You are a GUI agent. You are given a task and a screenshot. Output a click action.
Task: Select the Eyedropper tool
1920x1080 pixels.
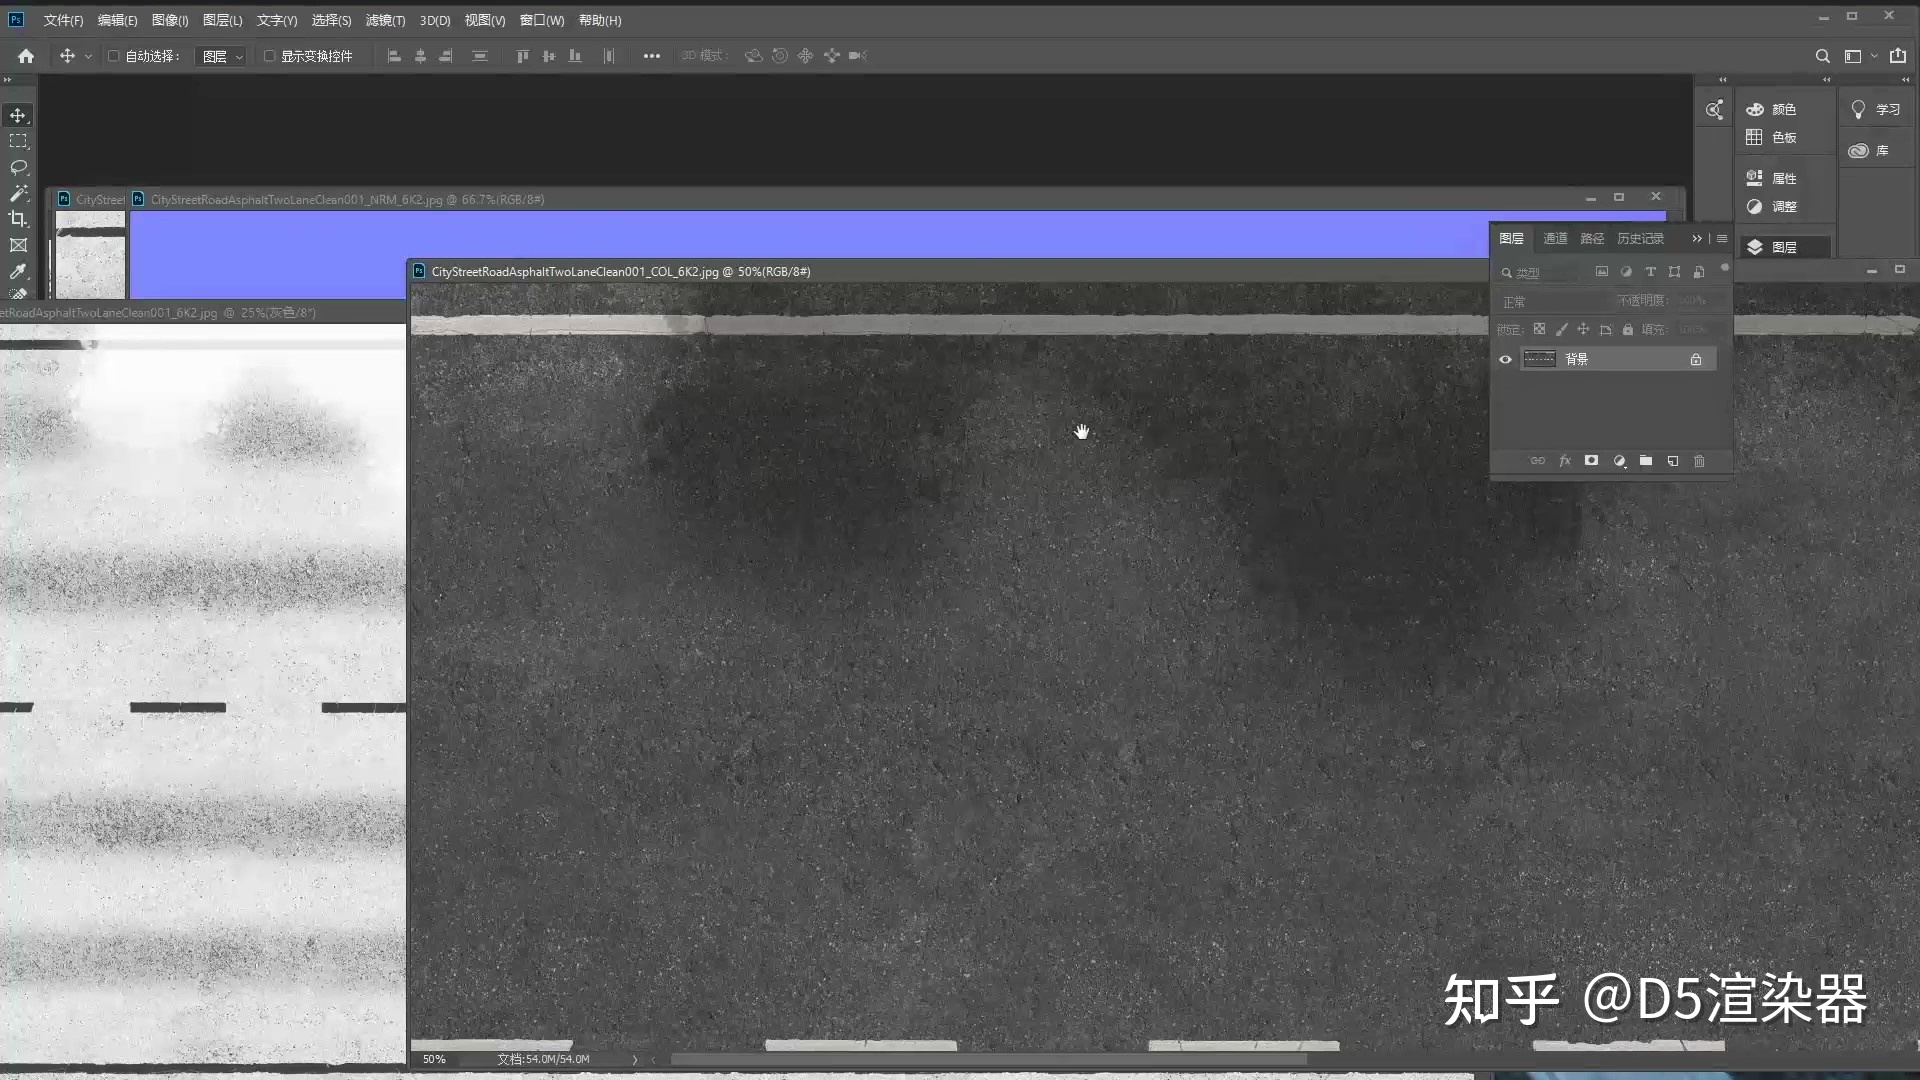(x=18, y=271)
